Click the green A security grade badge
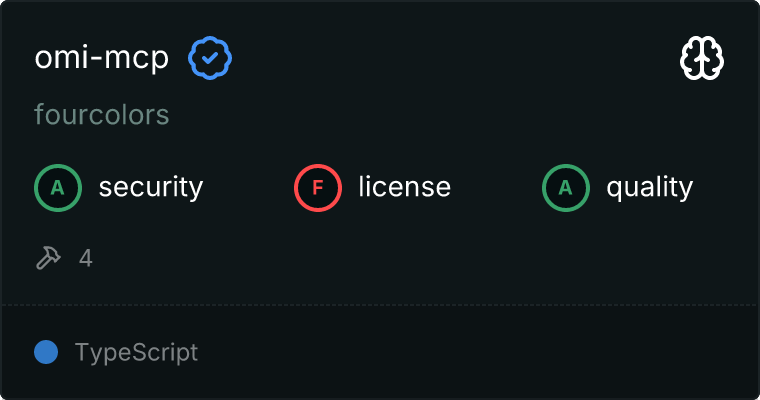Screen dimensions: 760x400 click(58, 187)
